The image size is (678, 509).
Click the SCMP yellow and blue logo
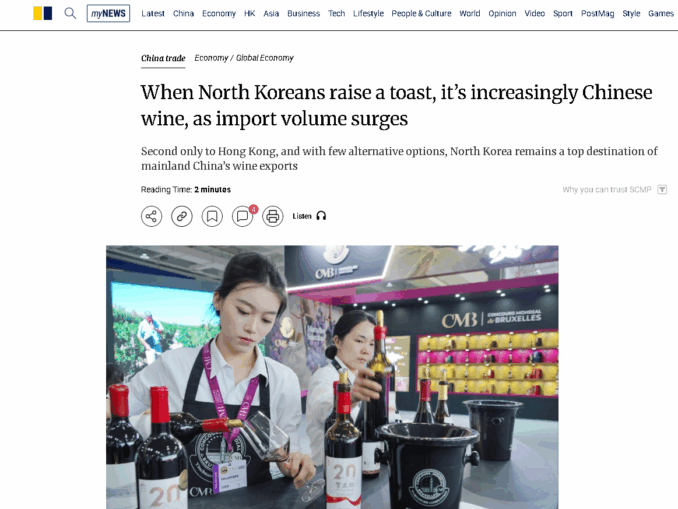click(x=43, y=13)
